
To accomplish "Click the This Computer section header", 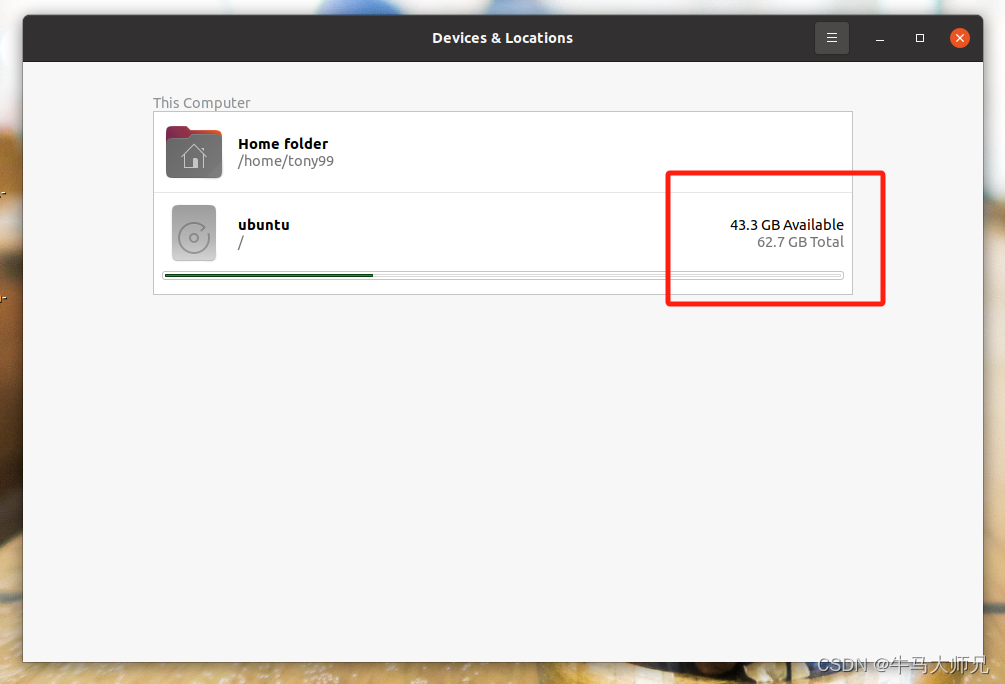I will pyautogui.click(x=201, y=102).
